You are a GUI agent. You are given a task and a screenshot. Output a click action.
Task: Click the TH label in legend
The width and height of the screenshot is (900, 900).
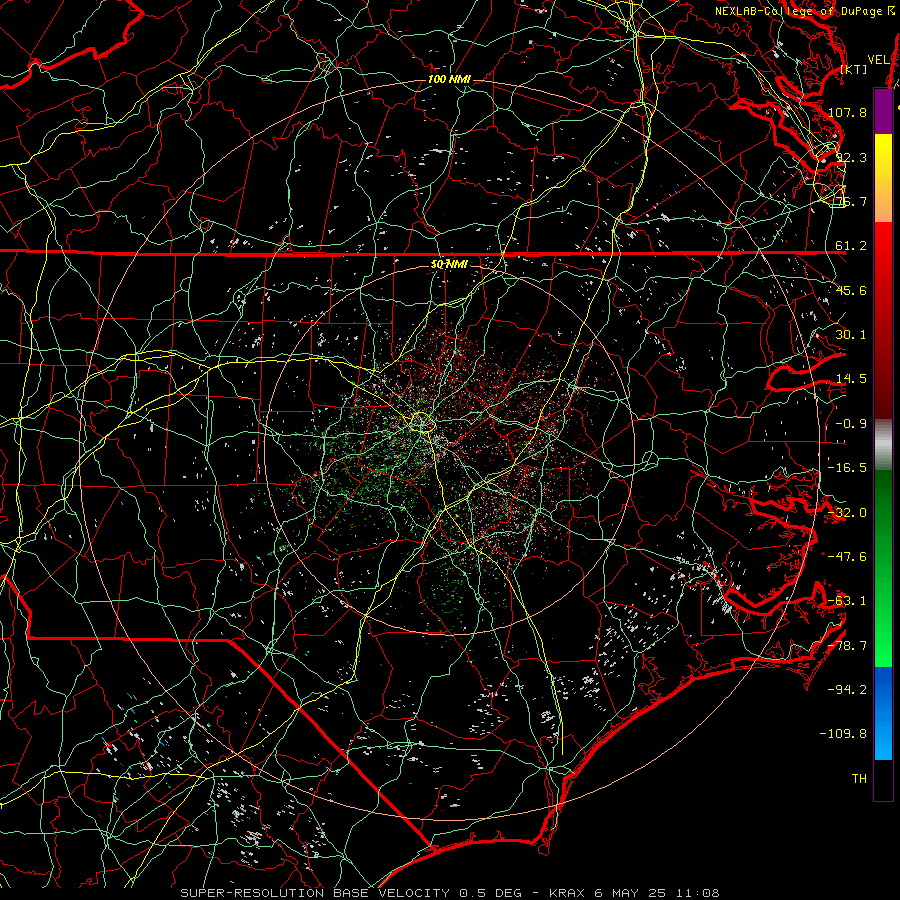(859, 779)
